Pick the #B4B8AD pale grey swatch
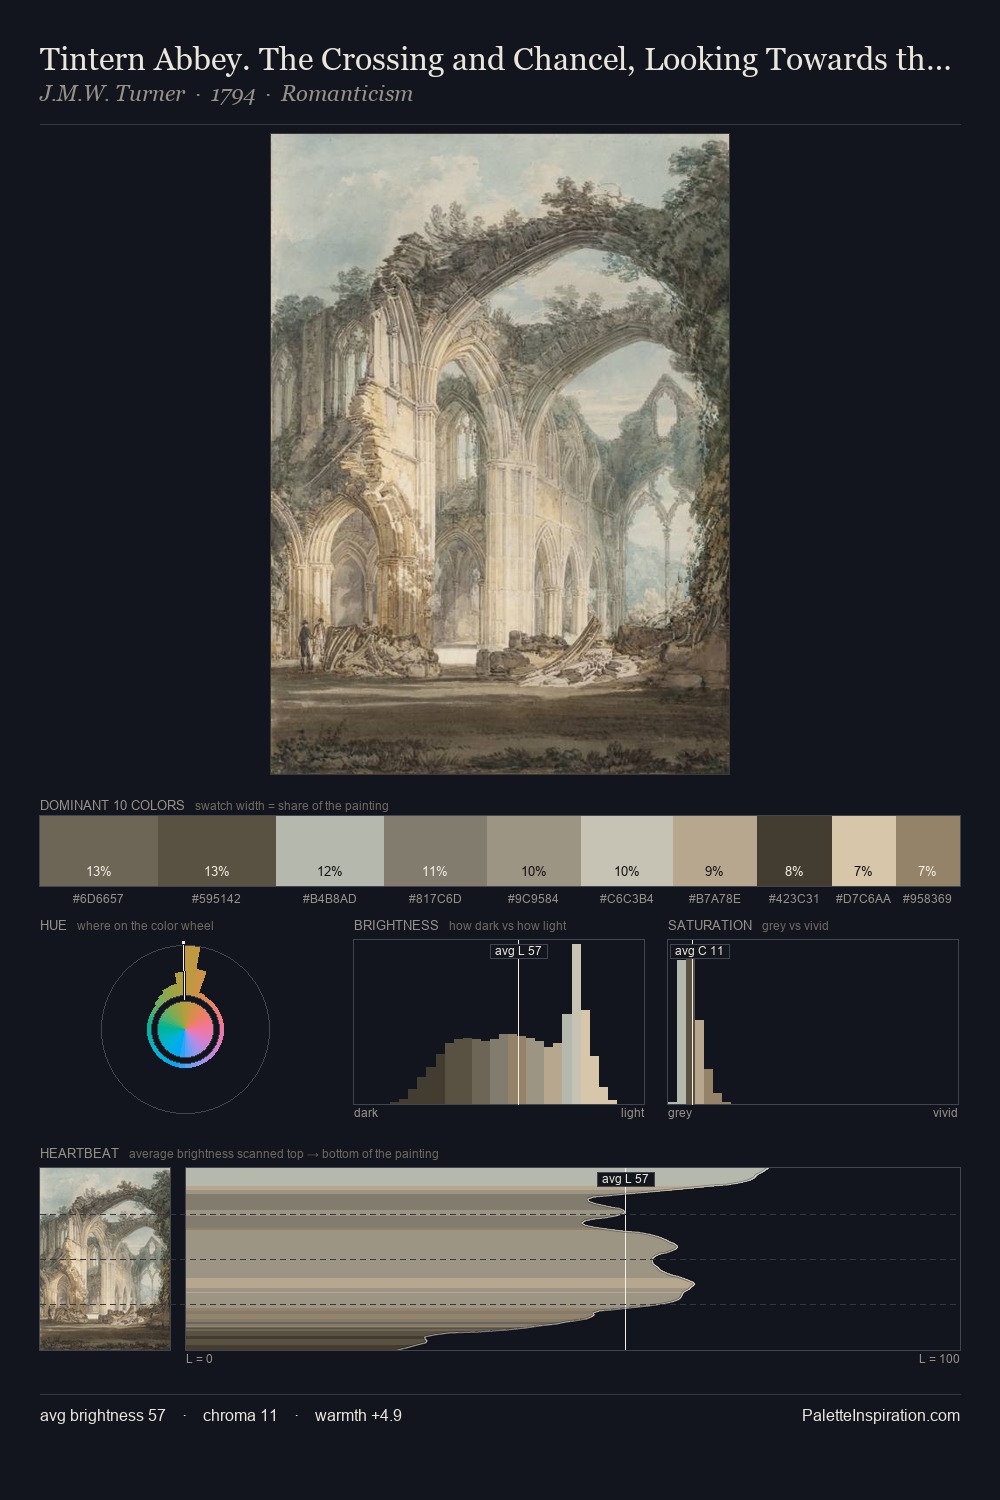1000x1500 pixels. click(x=330, y=851)
